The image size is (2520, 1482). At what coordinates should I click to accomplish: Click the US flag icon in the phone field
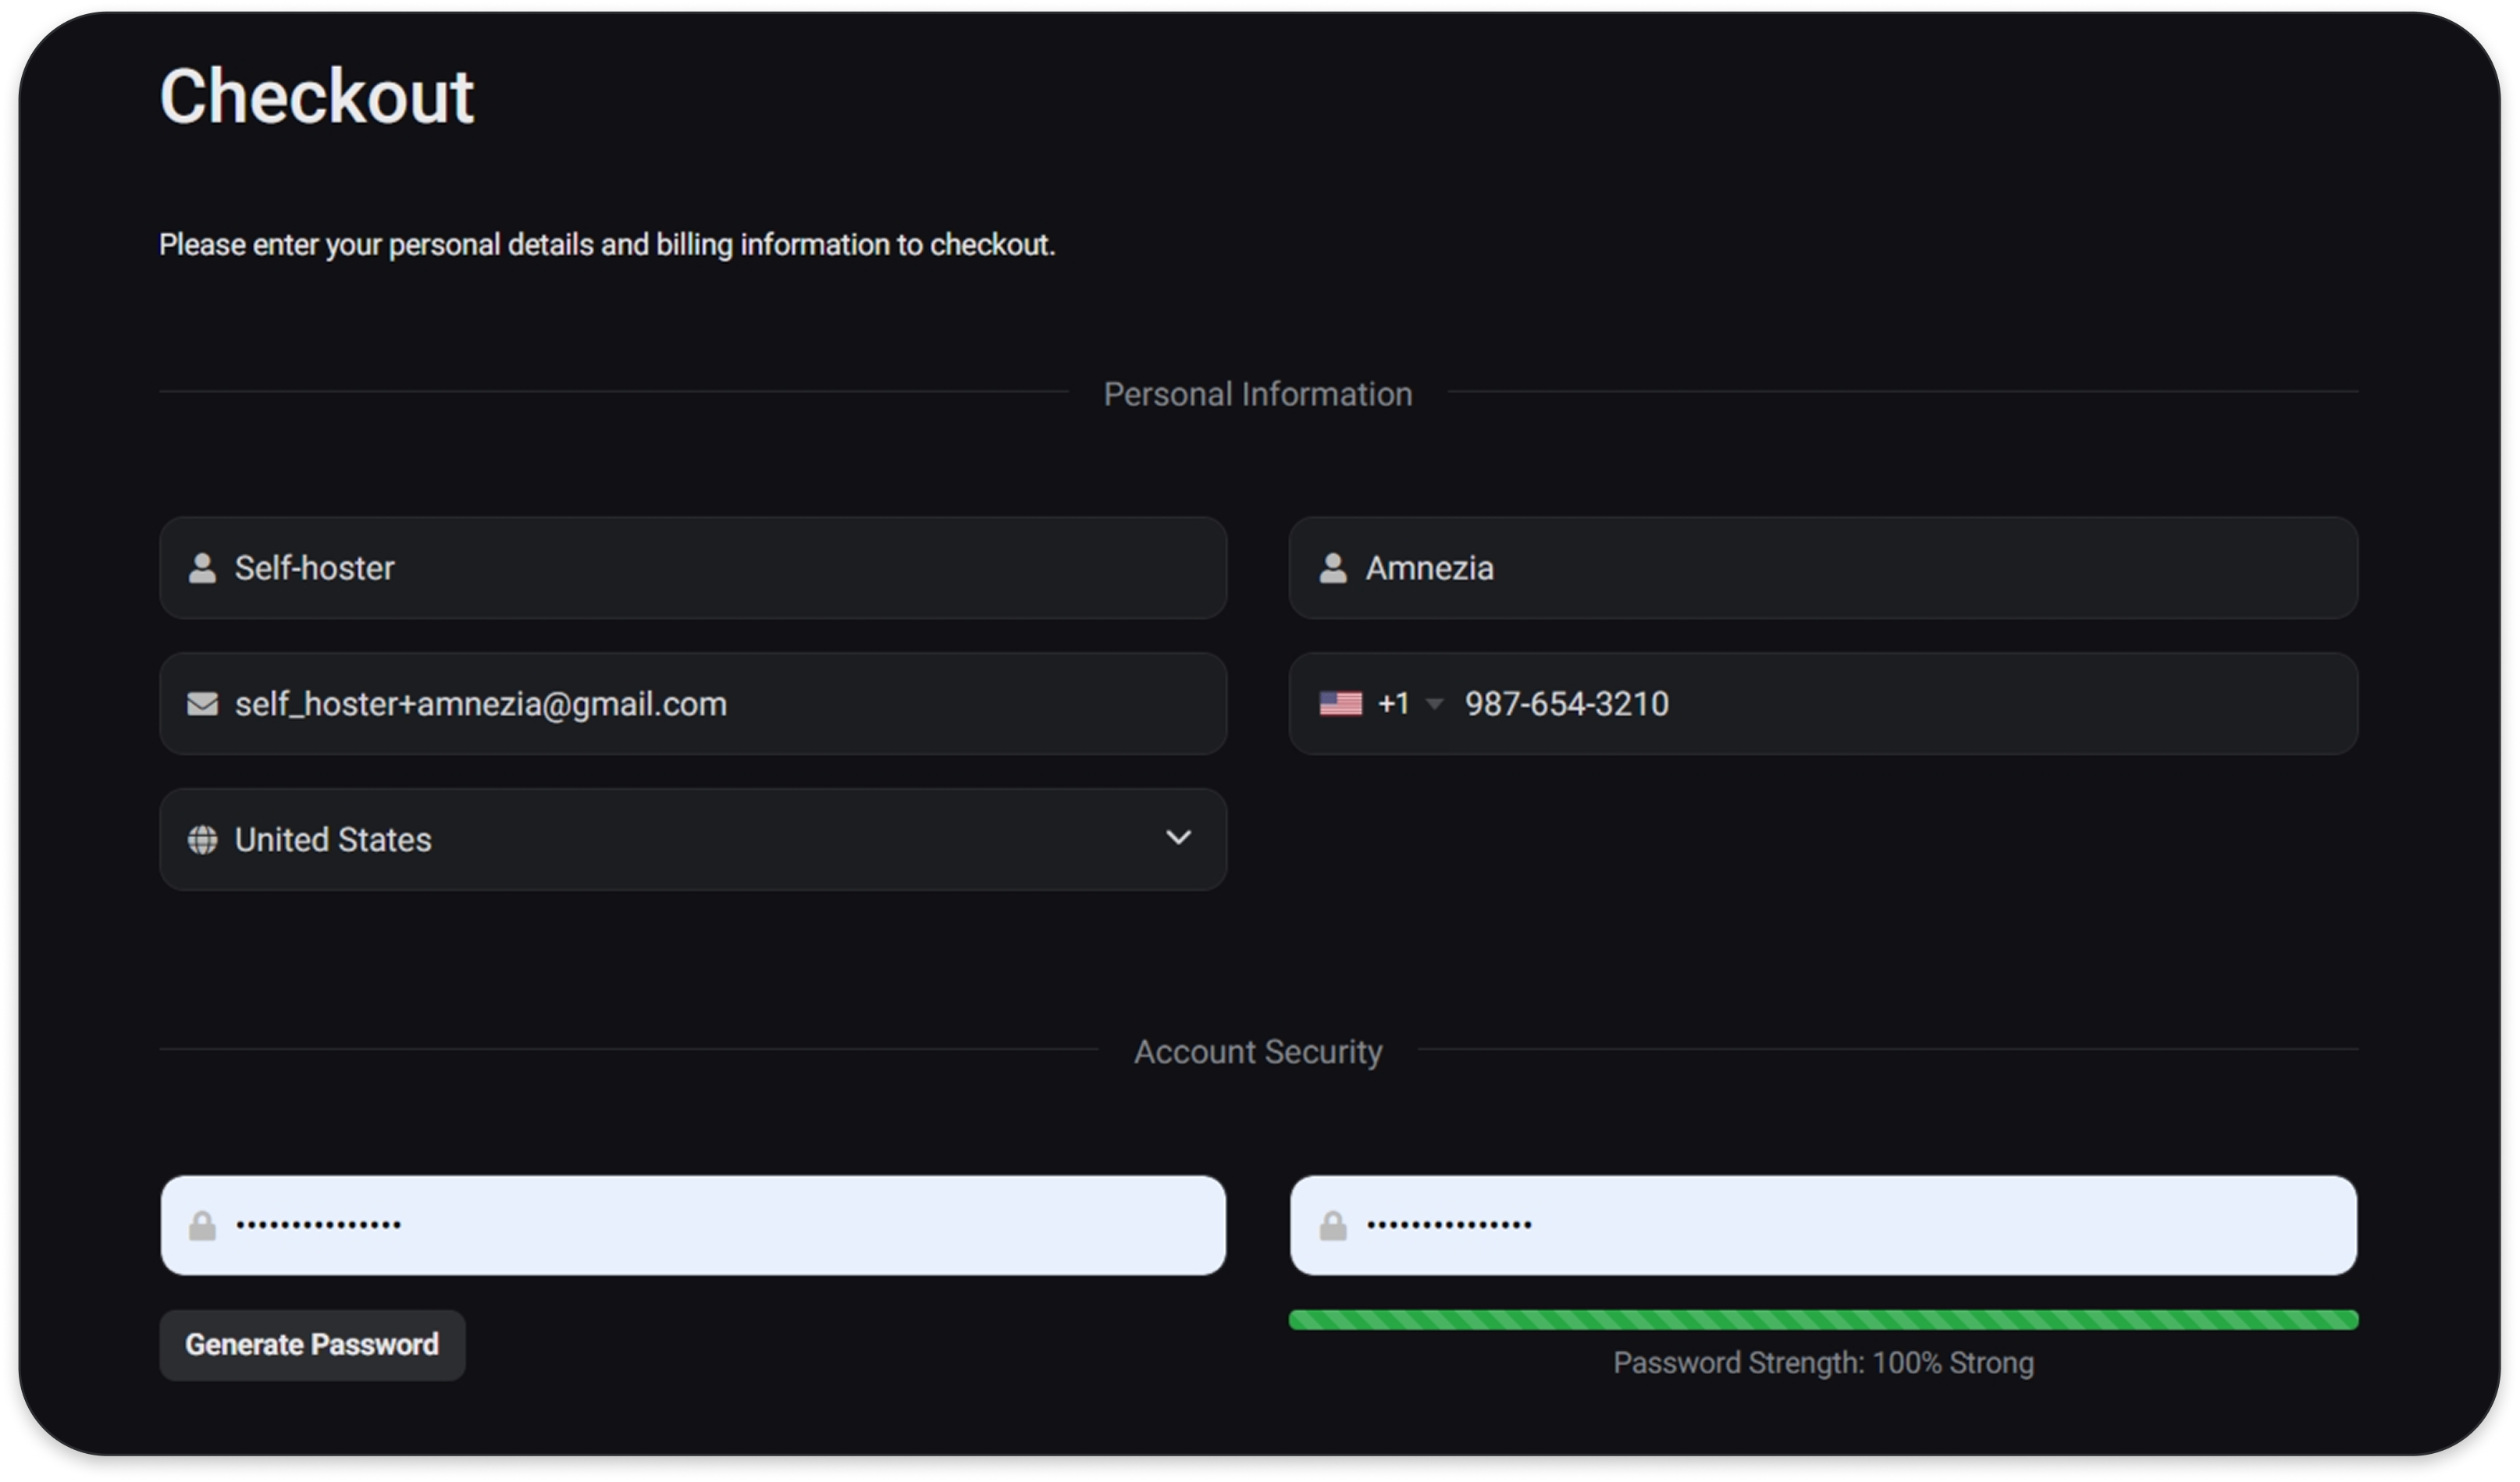[x=1340, y=704]
